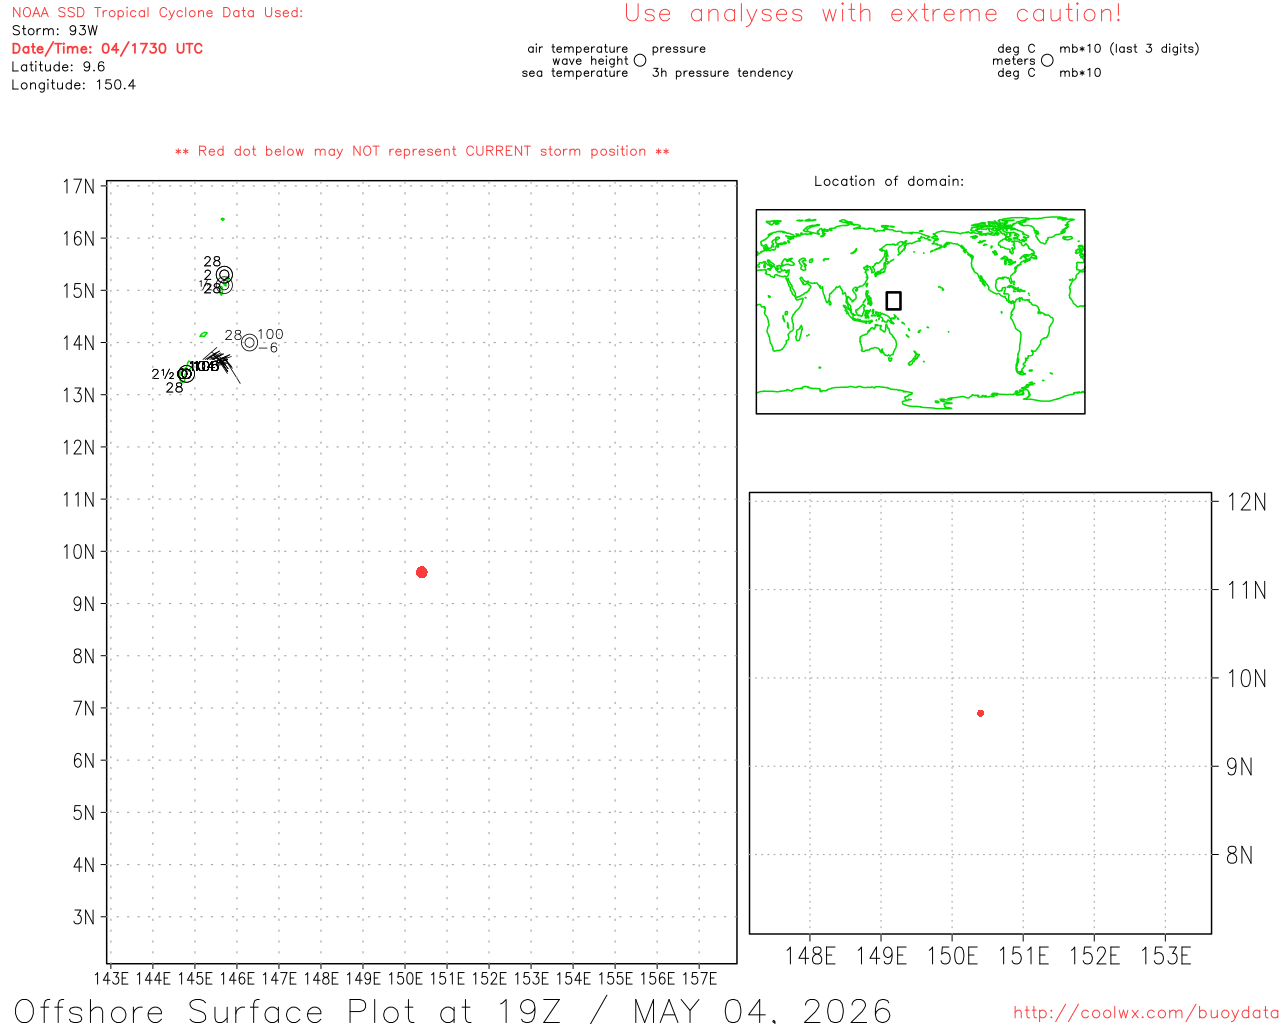This screenshot has height=1024, width=1280.
Task: Click the red dot in zoomed inset map
Action: pos(981,713)
